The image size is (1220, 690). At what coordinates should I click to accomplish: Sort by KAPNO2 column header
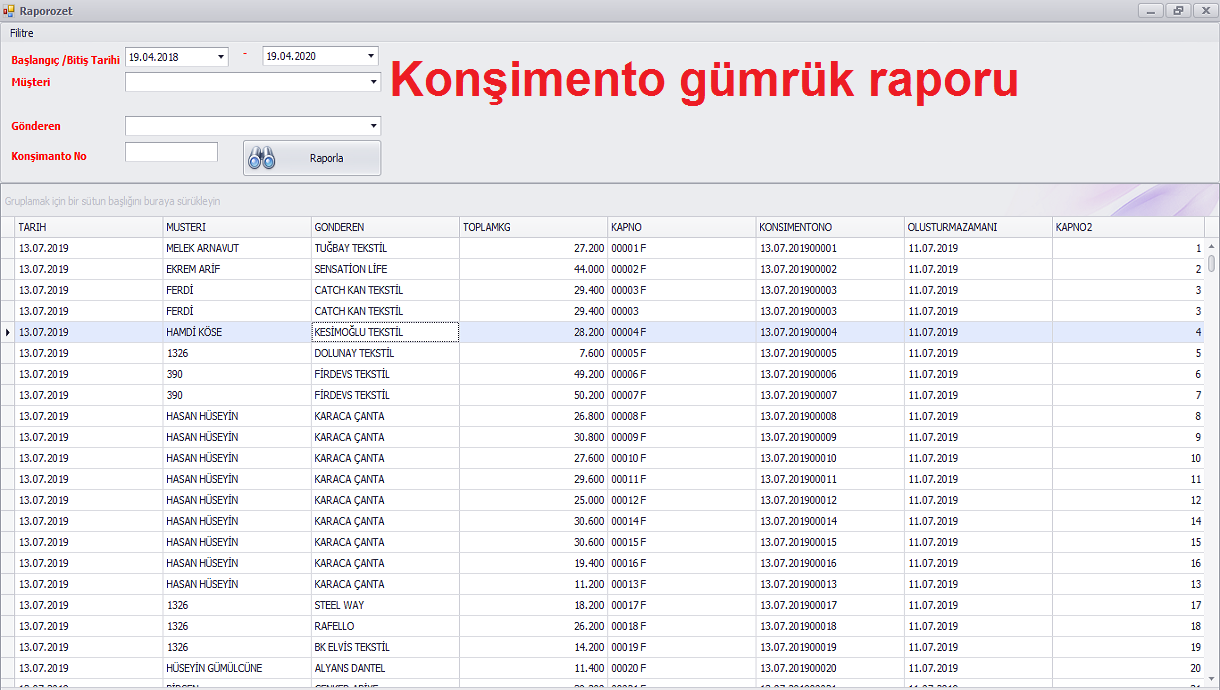(x=1128, y=227)
